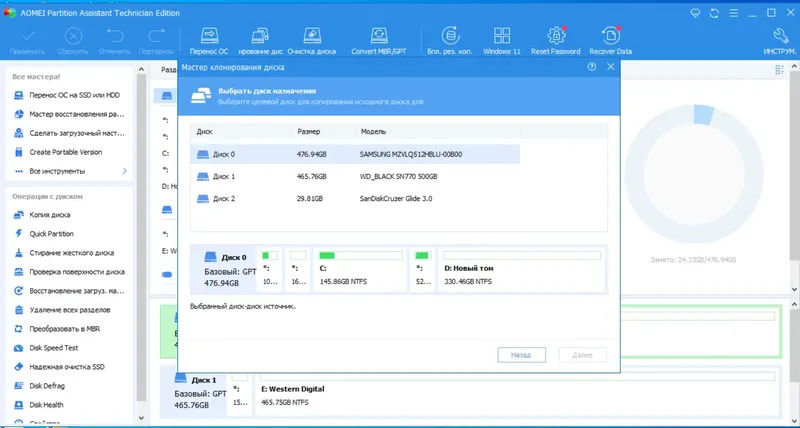Click the Диск column header
The image size is (800, 428).
[205, 132]
